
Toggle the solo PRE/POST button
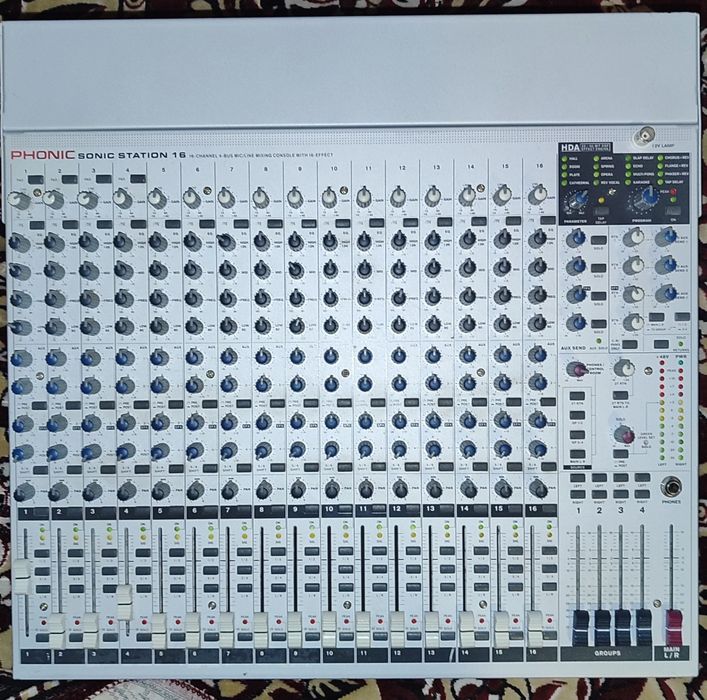coord(620,454)
